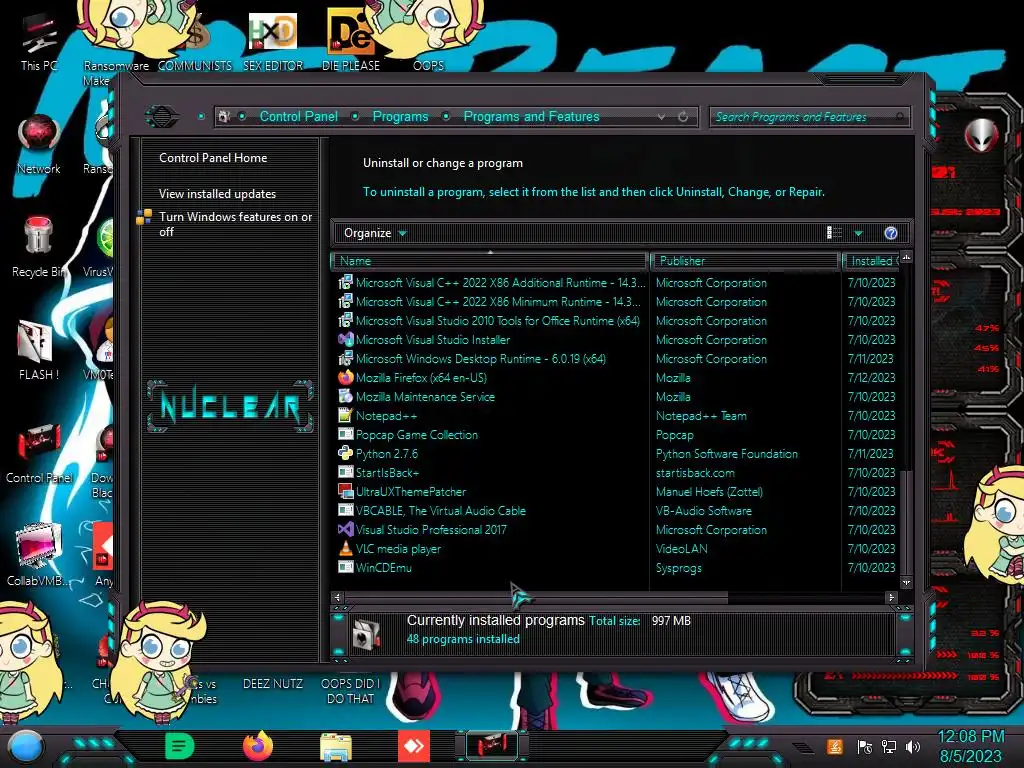Launch the SEX EDITOR HxD icon

tap(273, 40)
